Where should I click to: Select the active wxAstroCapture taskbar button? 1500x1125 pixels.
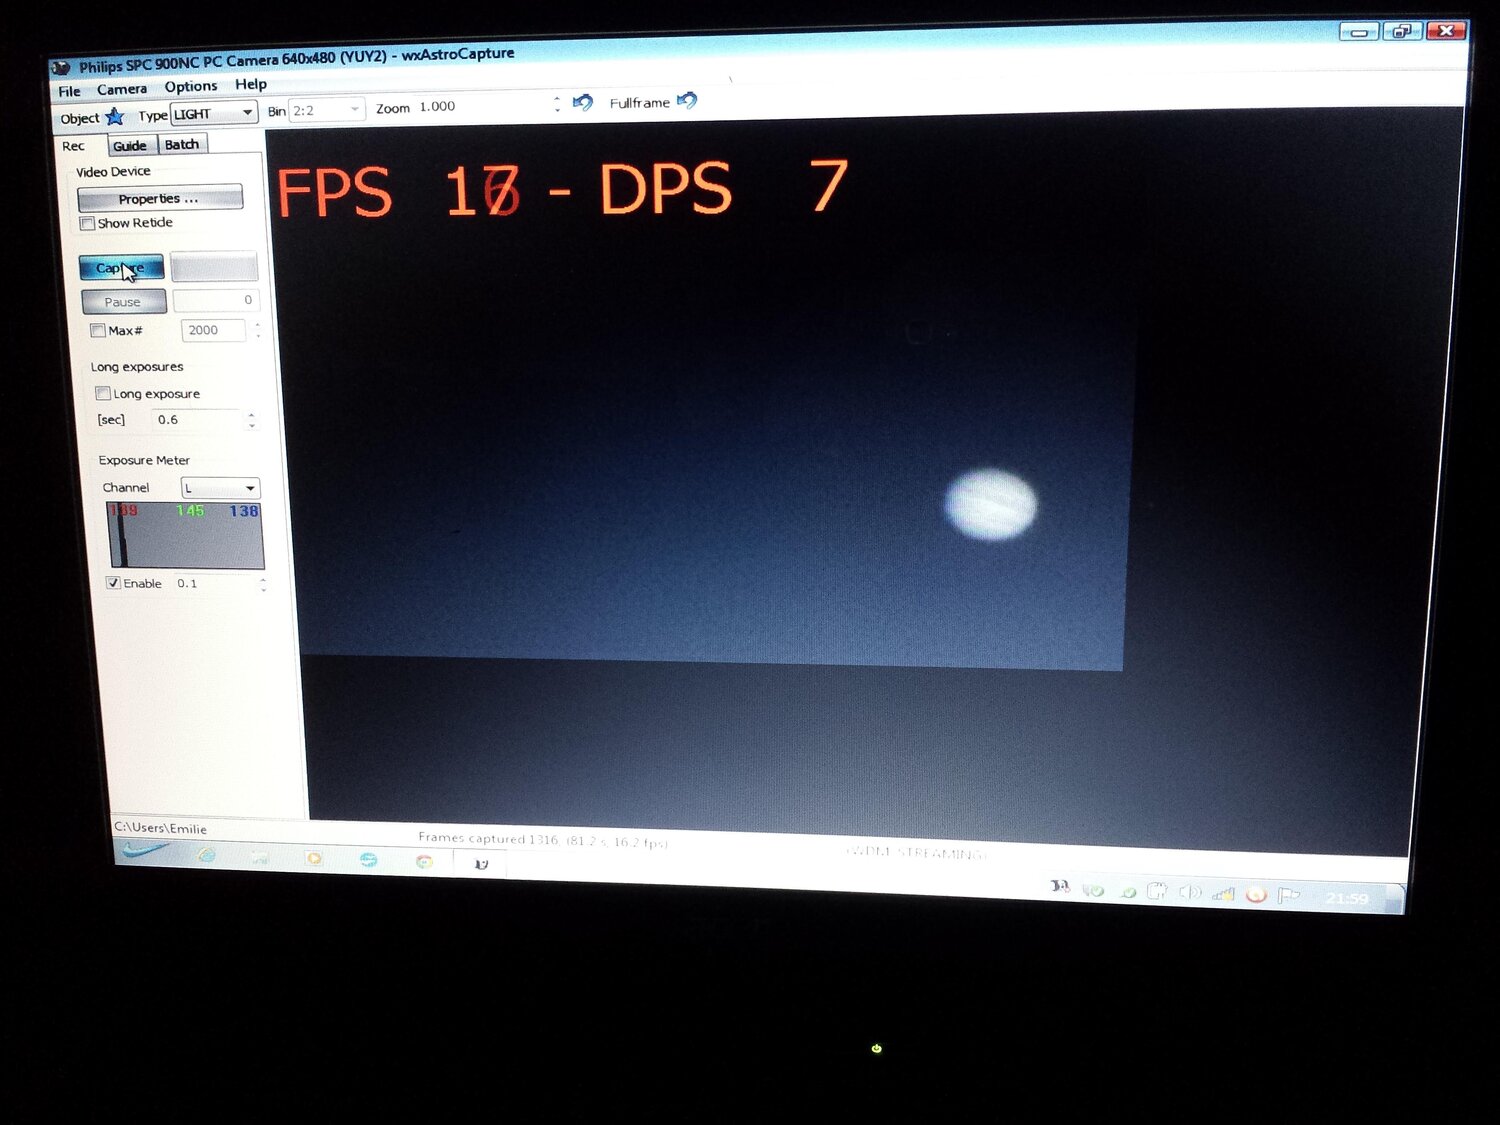coord(481,864)
